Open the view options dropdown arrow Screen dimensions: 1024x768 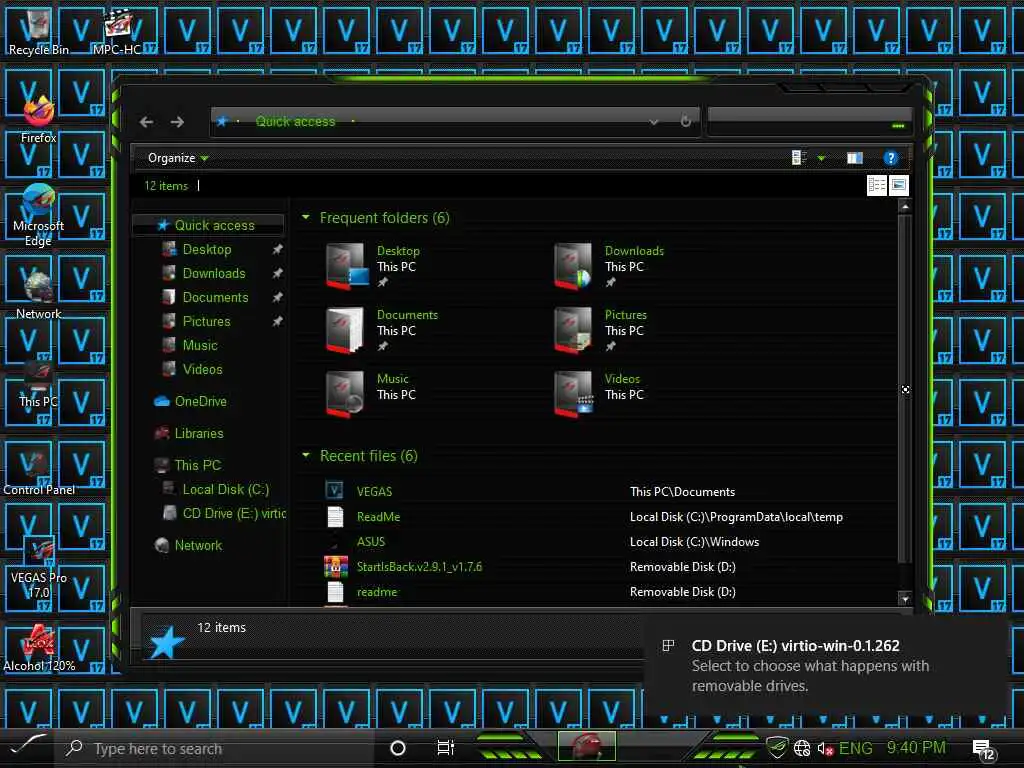click(822, 158)
